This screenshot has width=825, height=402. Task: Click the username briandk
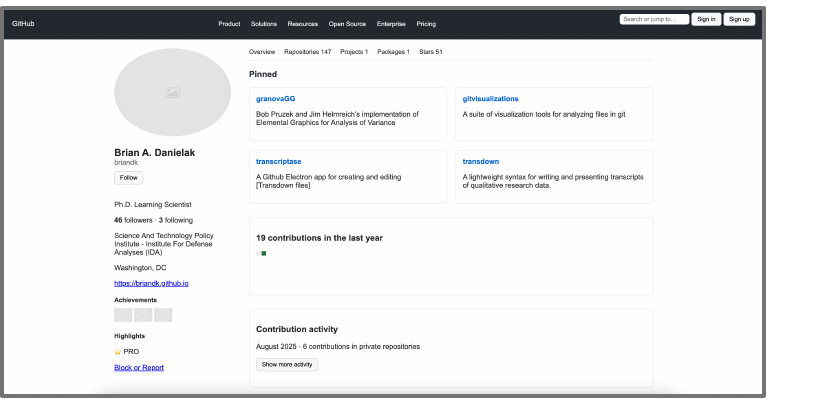click(126, 163)
